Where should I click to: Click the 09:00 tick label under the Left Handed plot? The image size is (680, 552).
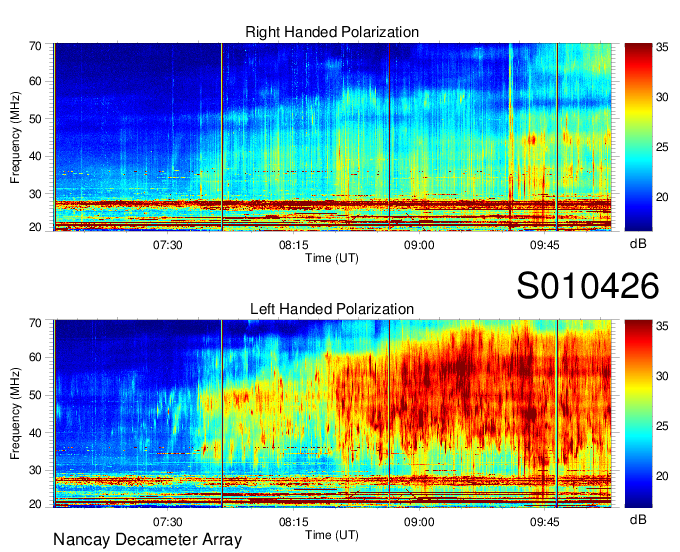click(419, 522)
